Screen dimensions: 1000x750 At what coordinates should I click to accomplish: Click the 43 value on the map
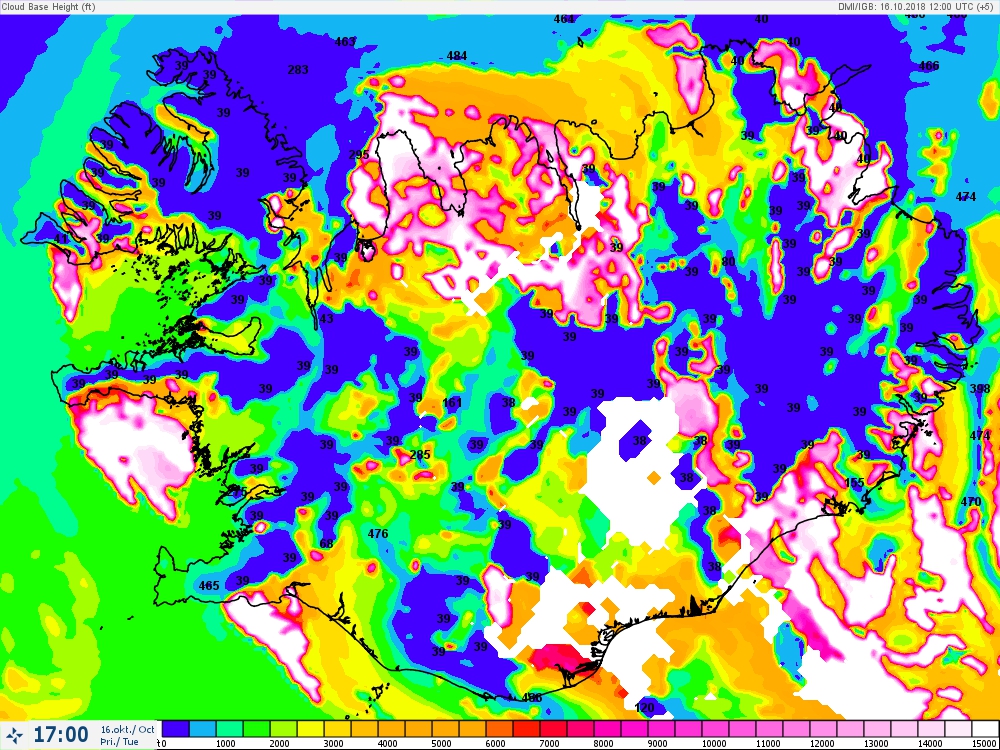coord(326,318)
